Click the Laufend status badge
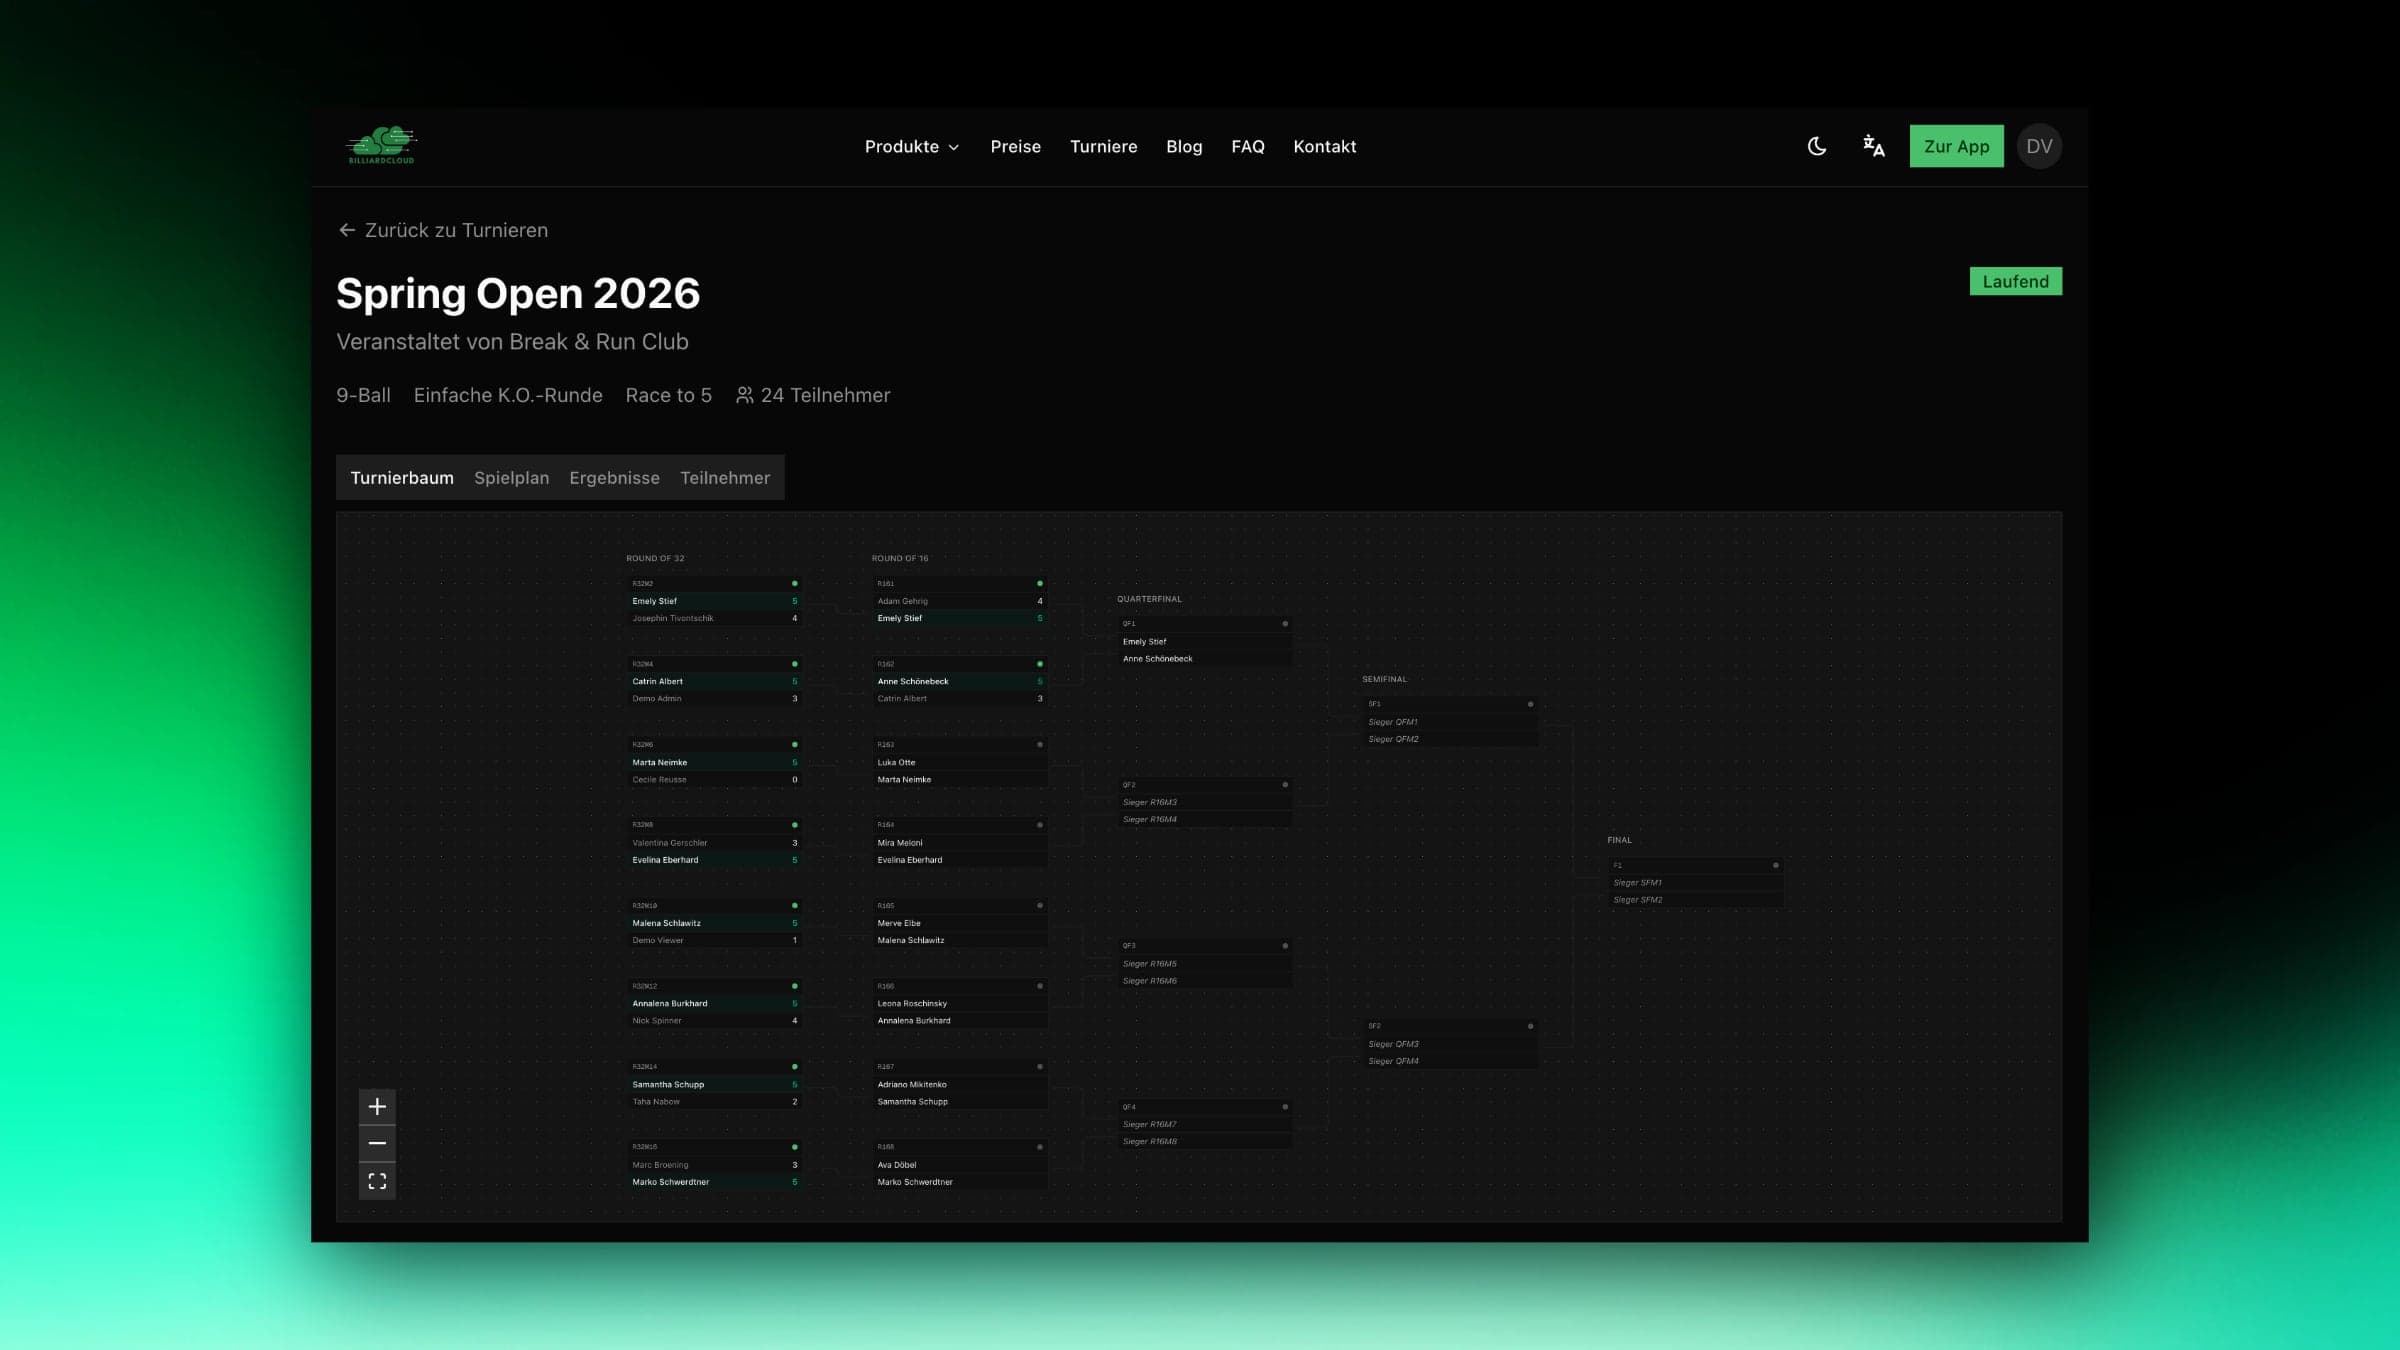The image size is (2400, 1350). click(2015, 281)
